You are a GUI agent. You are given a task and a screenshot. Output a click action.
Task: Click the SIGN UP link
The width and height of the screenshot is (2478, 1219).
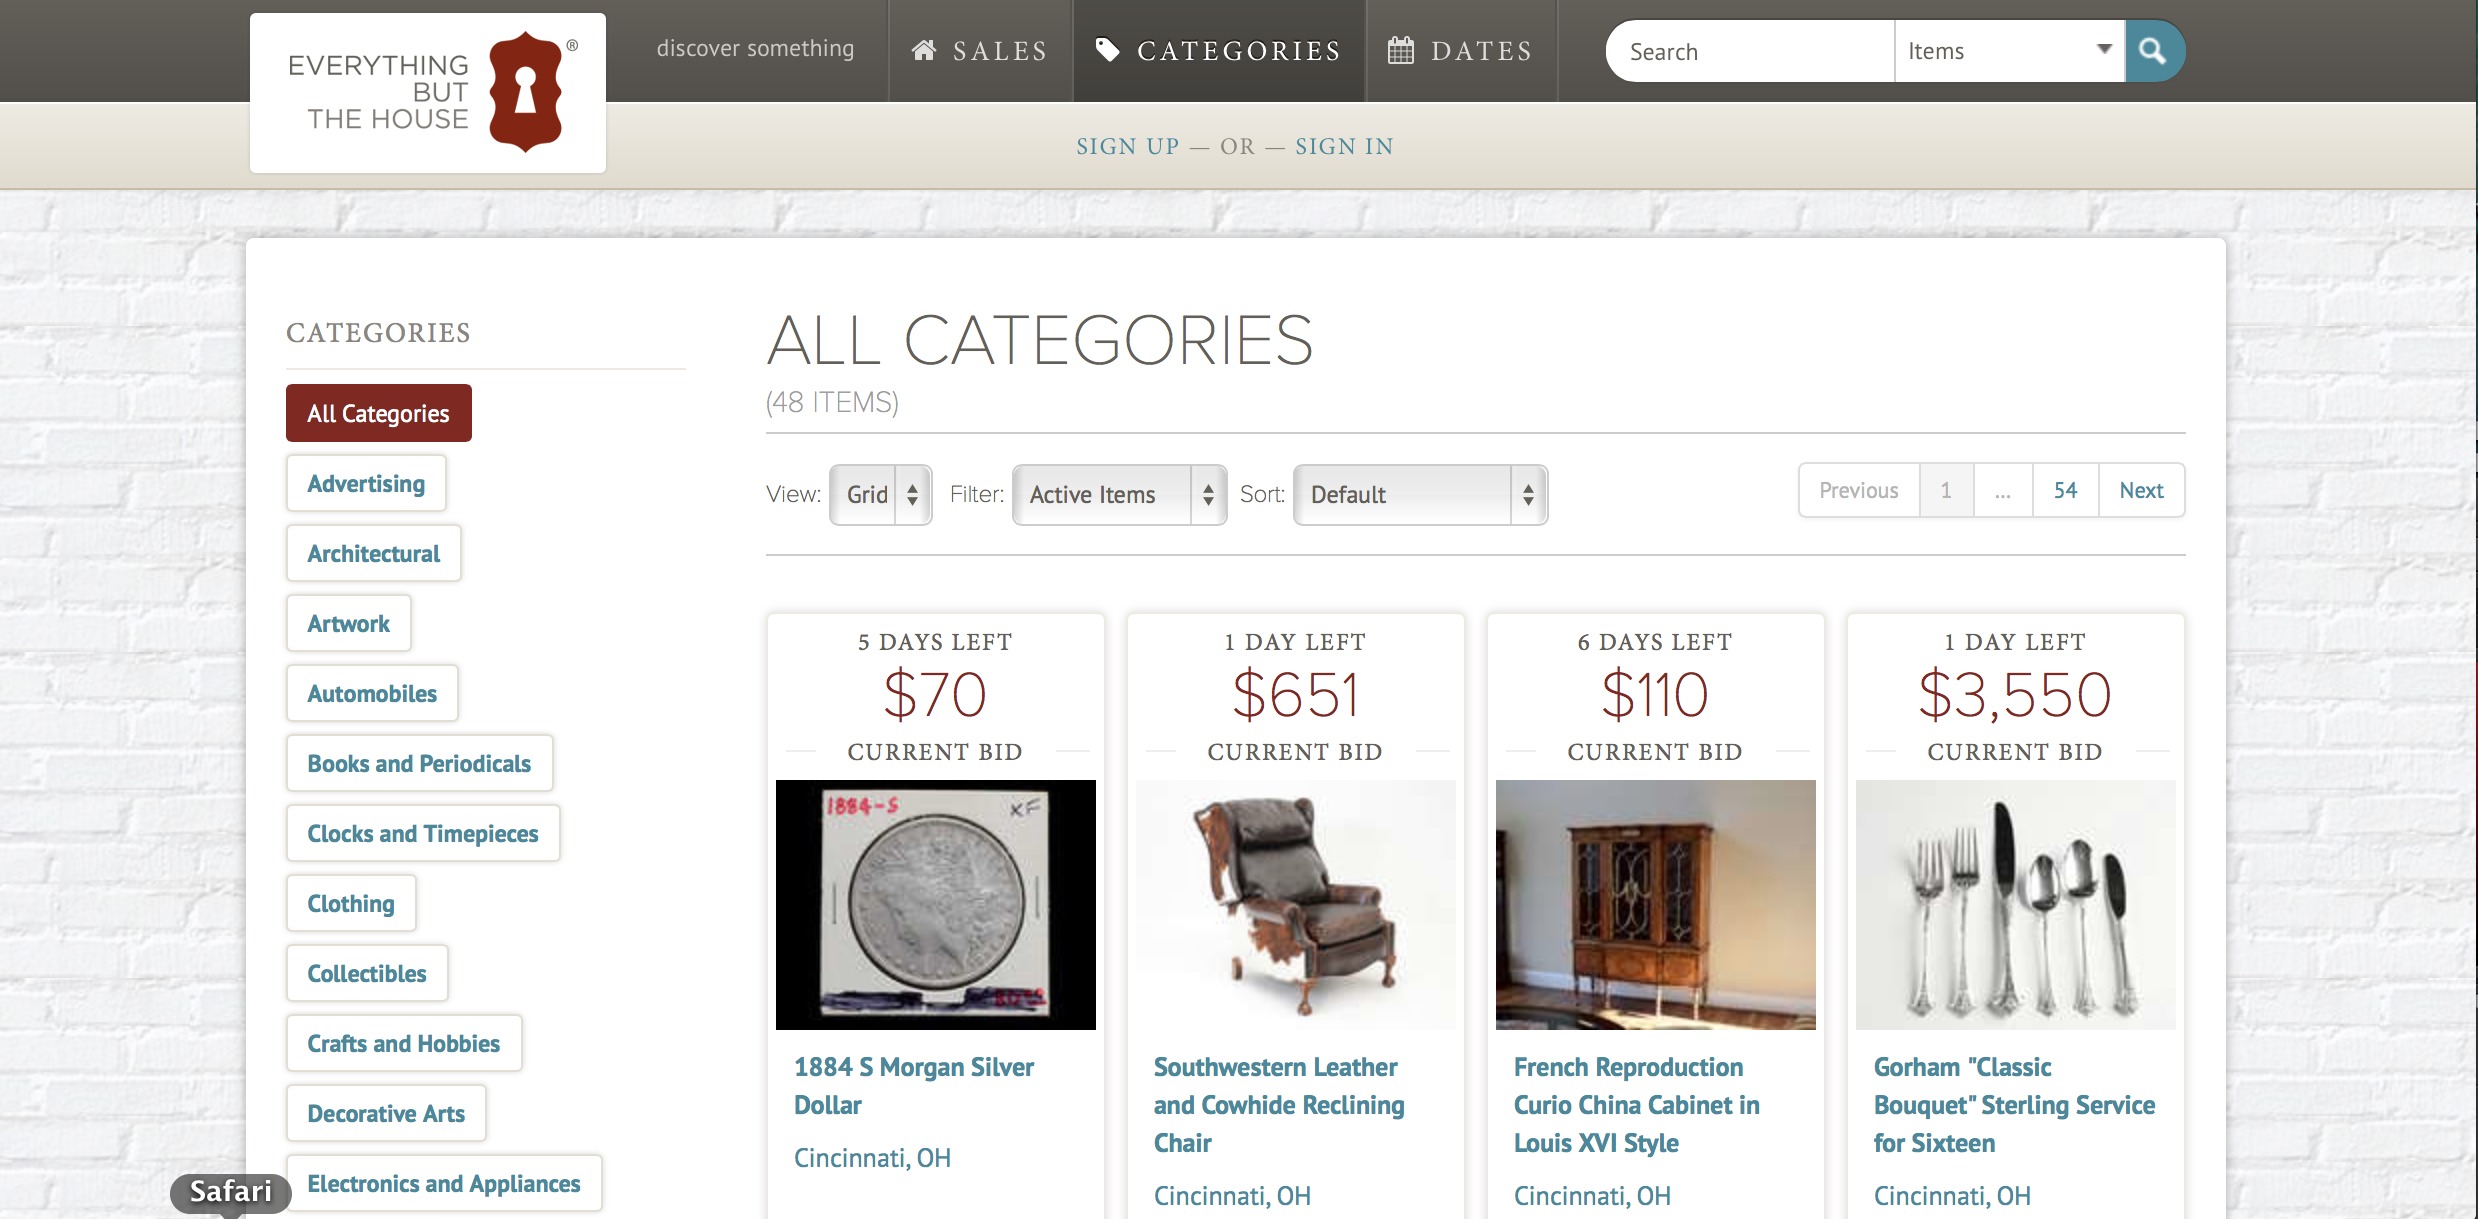coord(1126,146)
